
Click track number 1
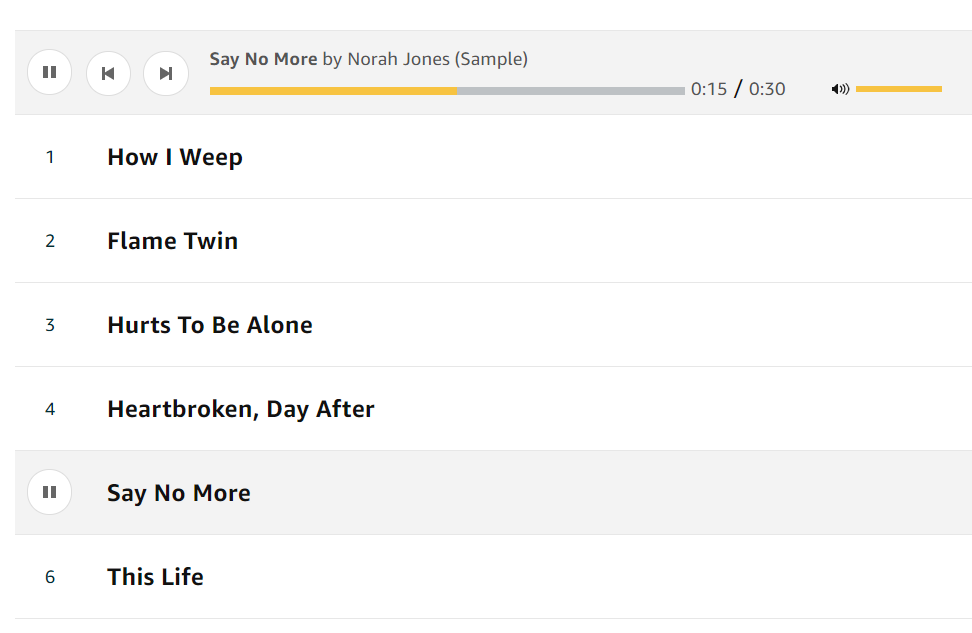(x=50, y=157)
